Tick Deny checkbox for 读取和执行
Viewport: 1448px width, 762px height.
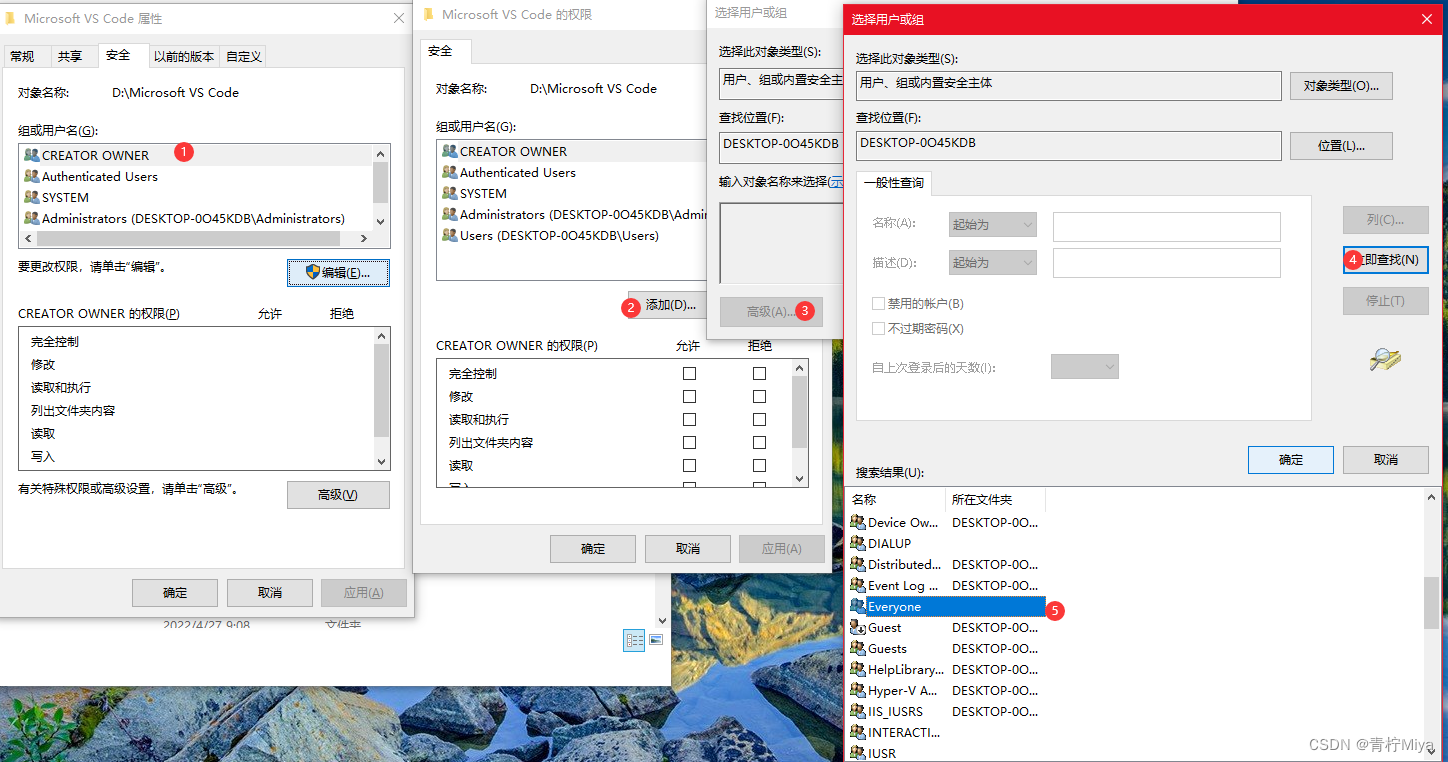(x=759, y=419)
